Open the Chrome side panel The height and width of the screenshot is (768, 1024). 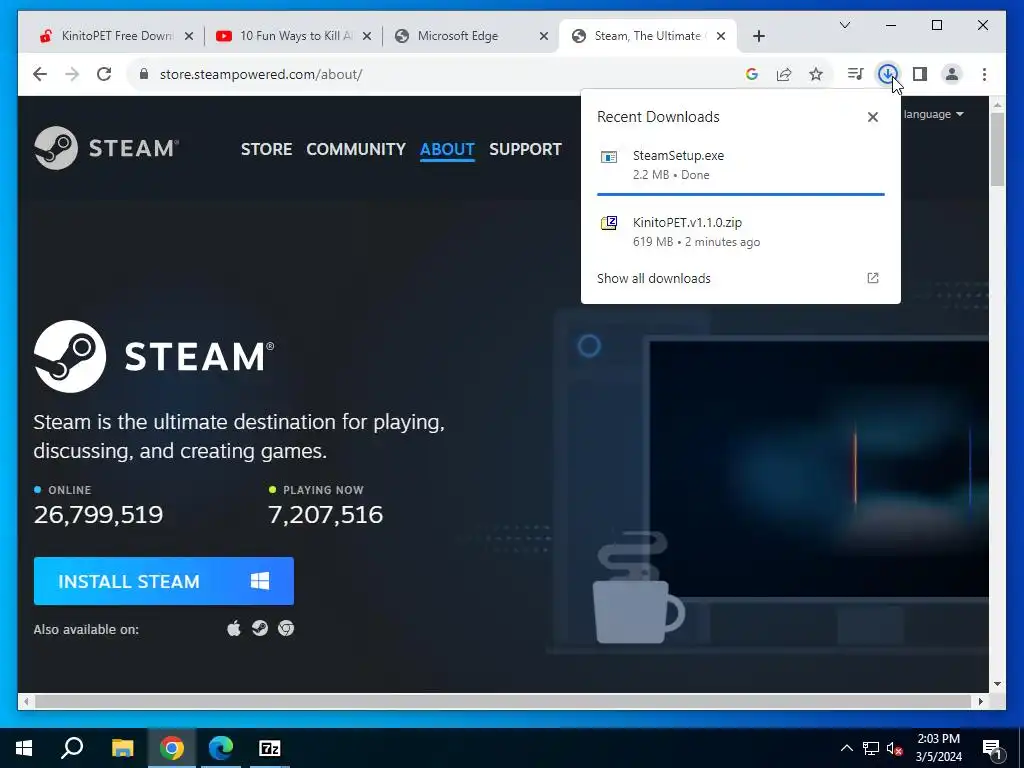tap(920, 74)
